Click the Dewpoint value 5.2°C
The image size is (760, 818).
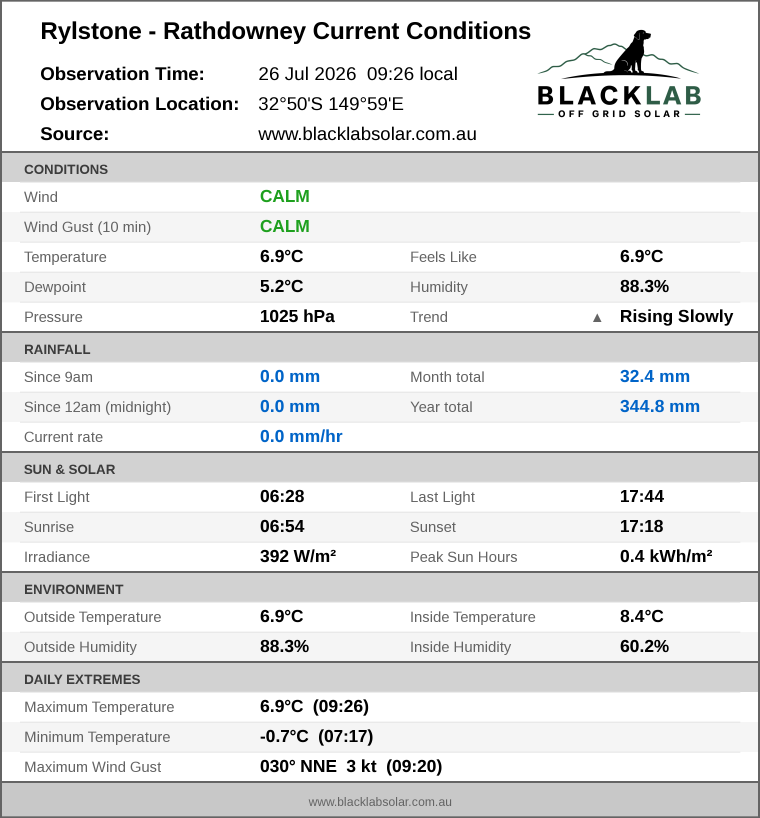pos(282,286)
